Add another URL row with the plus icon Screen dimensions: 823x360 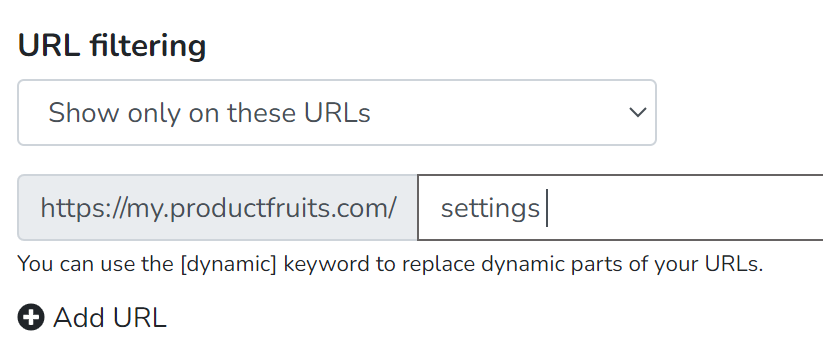[31, 317]
